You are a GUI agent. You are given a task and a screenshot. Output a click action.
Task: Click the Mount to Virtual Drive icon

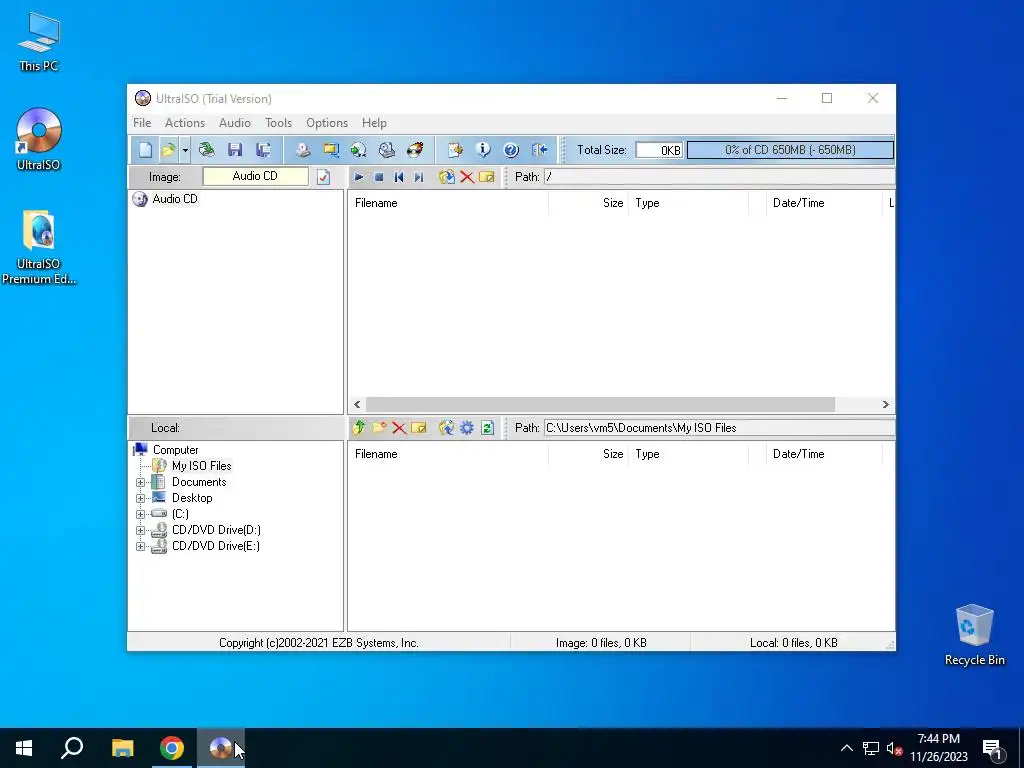pyautogui.click(x=387, y=150)
